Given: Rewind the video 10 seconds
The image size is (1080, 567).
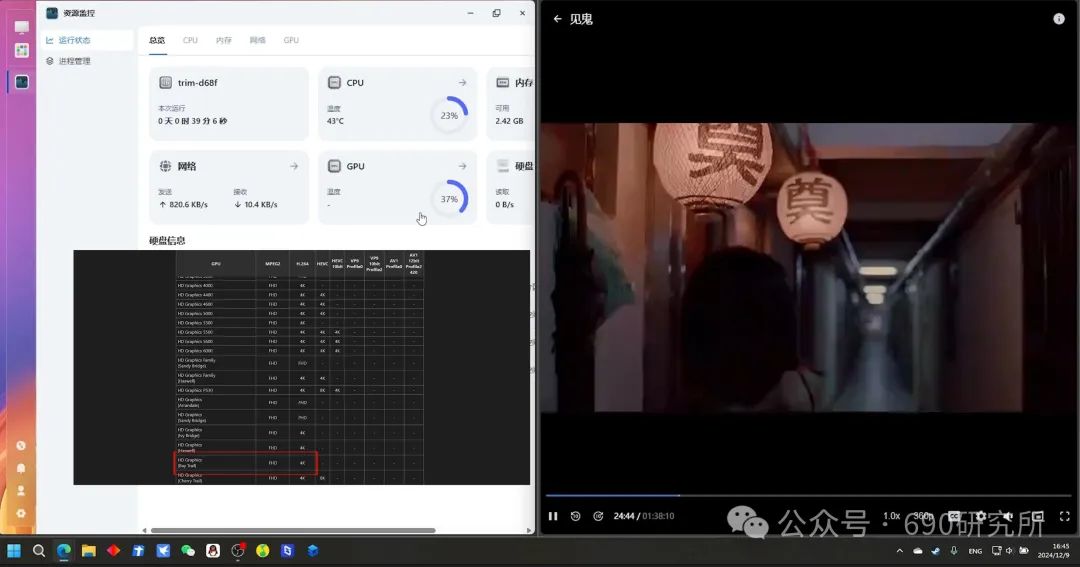Looking at the screenshot, I should click(576, 516).
